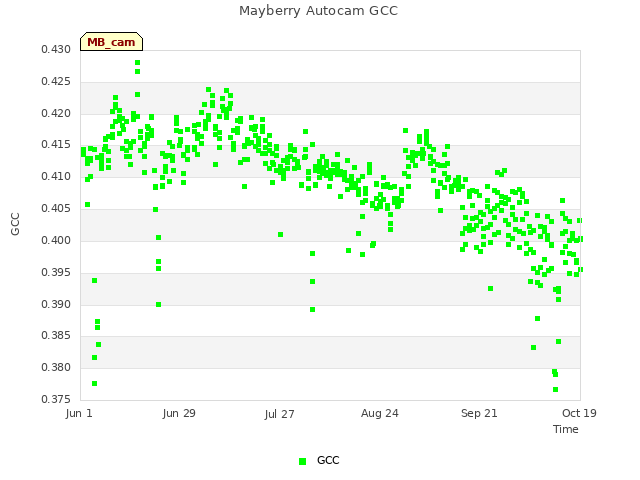Click the Oct 19 x-axis label
640x480 pixels.
pyautogui.click(x=579, y=413)
